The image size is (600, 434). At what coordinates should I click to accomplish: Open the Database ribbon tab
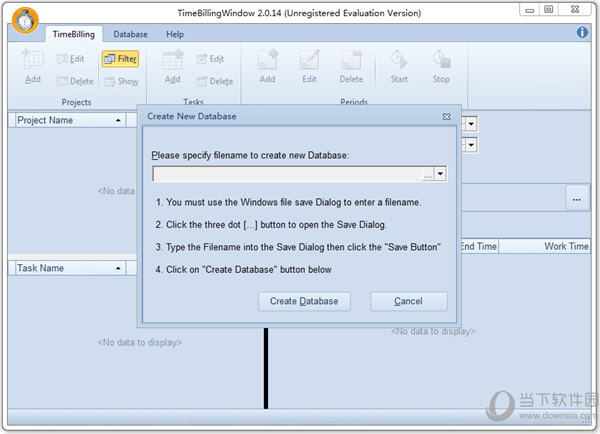point(130,34)
